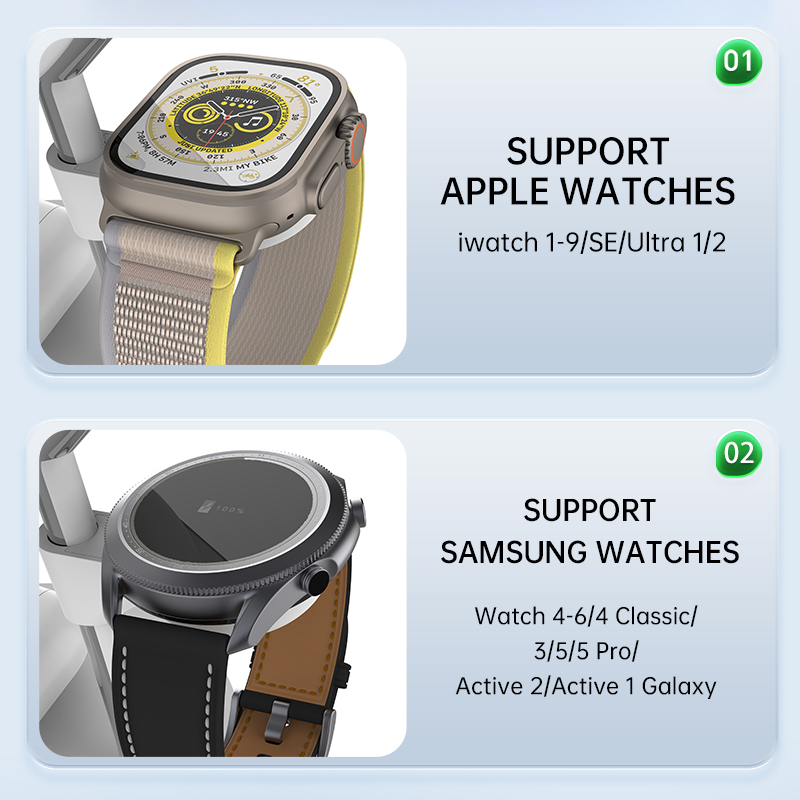The height and width of the screenshot is (800, 800).
Task: Tap the yellow activity rings complication
Action: point(198,114)
